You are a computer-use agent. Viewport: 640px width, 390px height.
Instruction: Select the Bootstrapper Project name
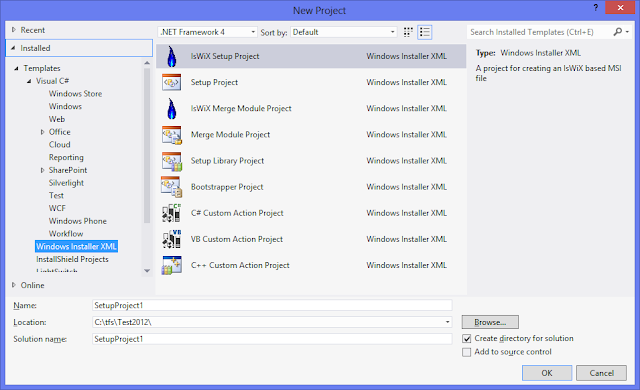coord(227,187)
